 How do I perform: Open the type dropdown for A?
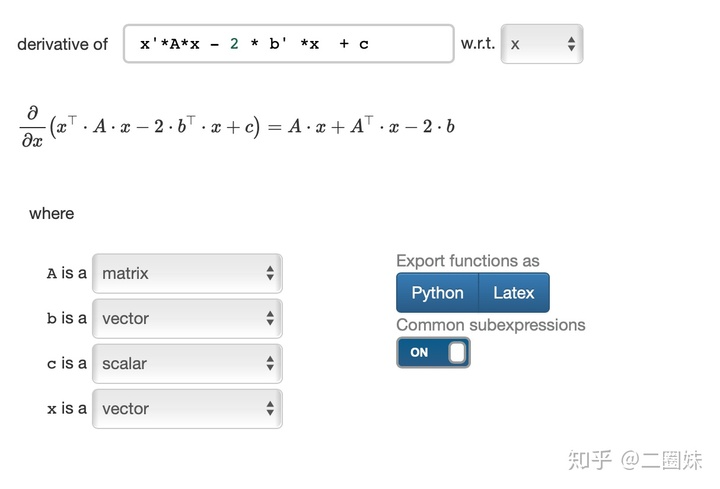pos(187,273)
